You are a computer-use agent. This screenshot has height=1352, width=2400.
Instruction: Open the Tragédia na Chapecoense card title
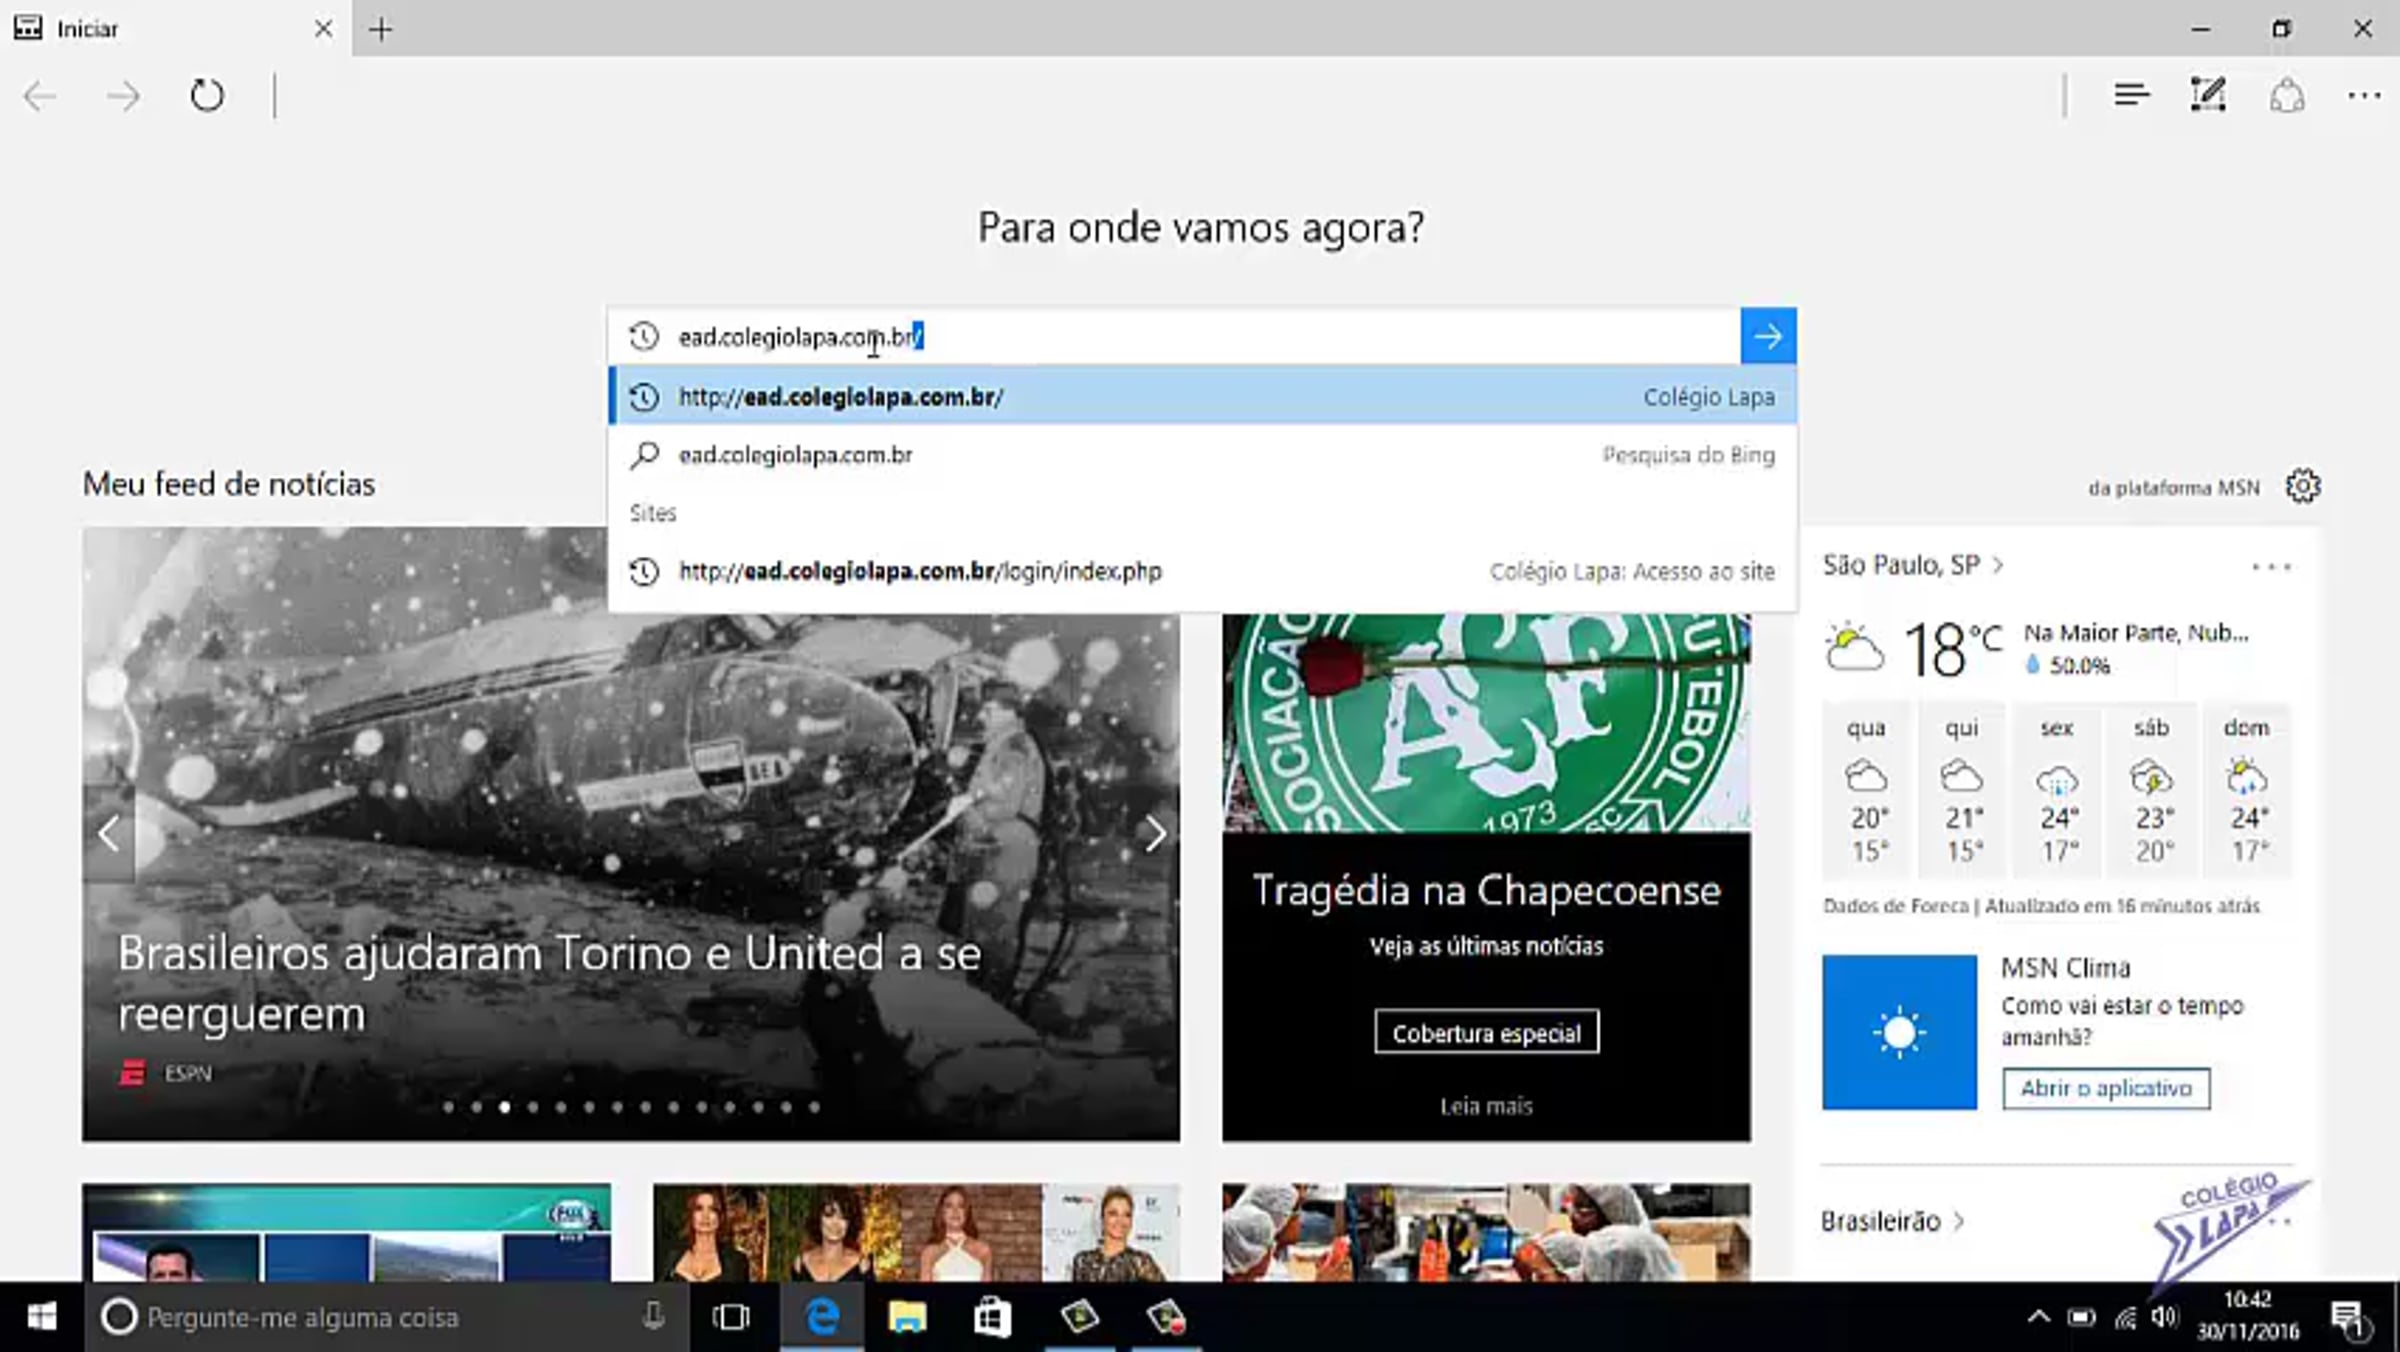pyautogui.click(x=1486, y=890)
